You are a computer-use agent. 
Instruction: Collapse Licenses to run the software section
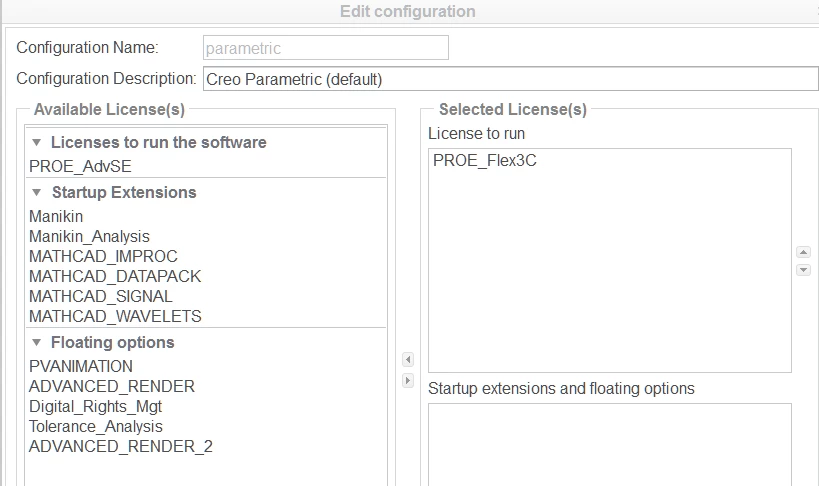(37, 143)
